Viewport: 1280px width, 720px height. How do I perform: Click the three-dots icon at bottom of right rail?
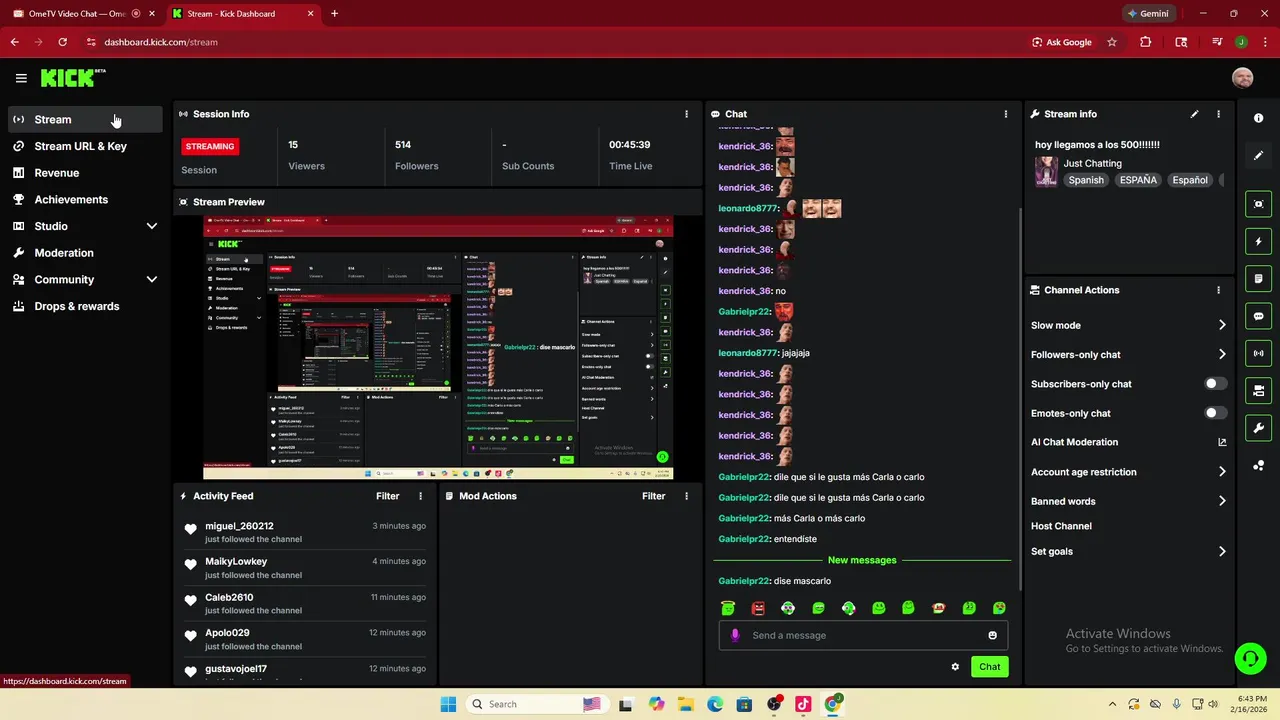tap(1258, 466)
